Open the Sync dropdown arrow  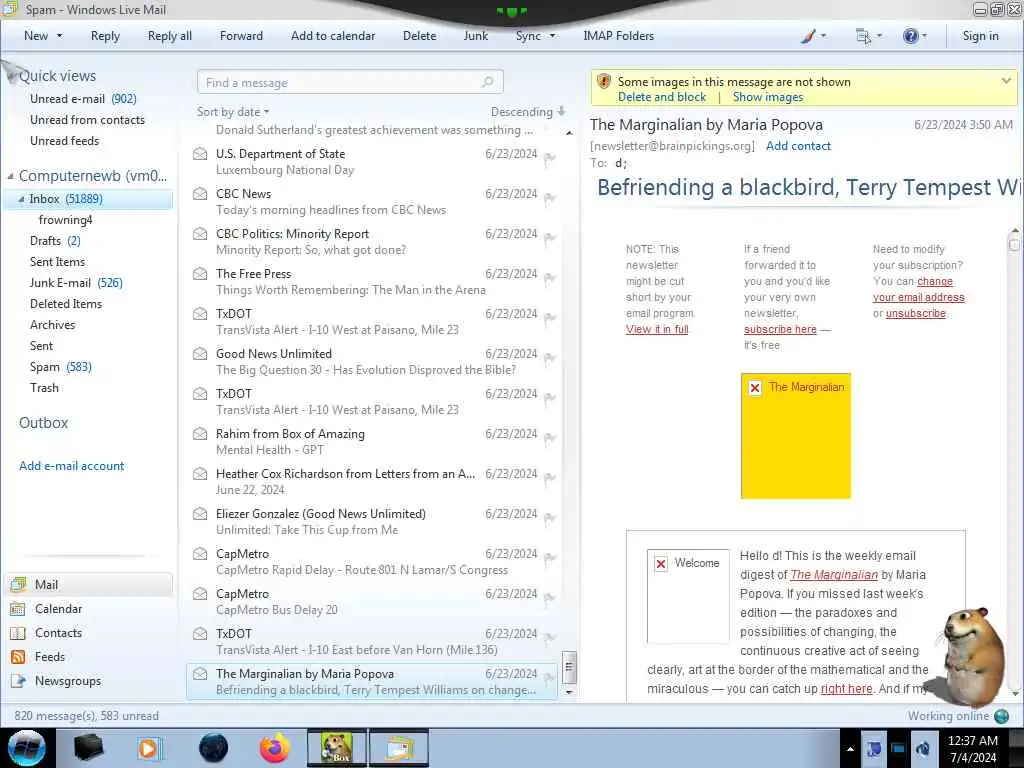(x=552, y=36)
